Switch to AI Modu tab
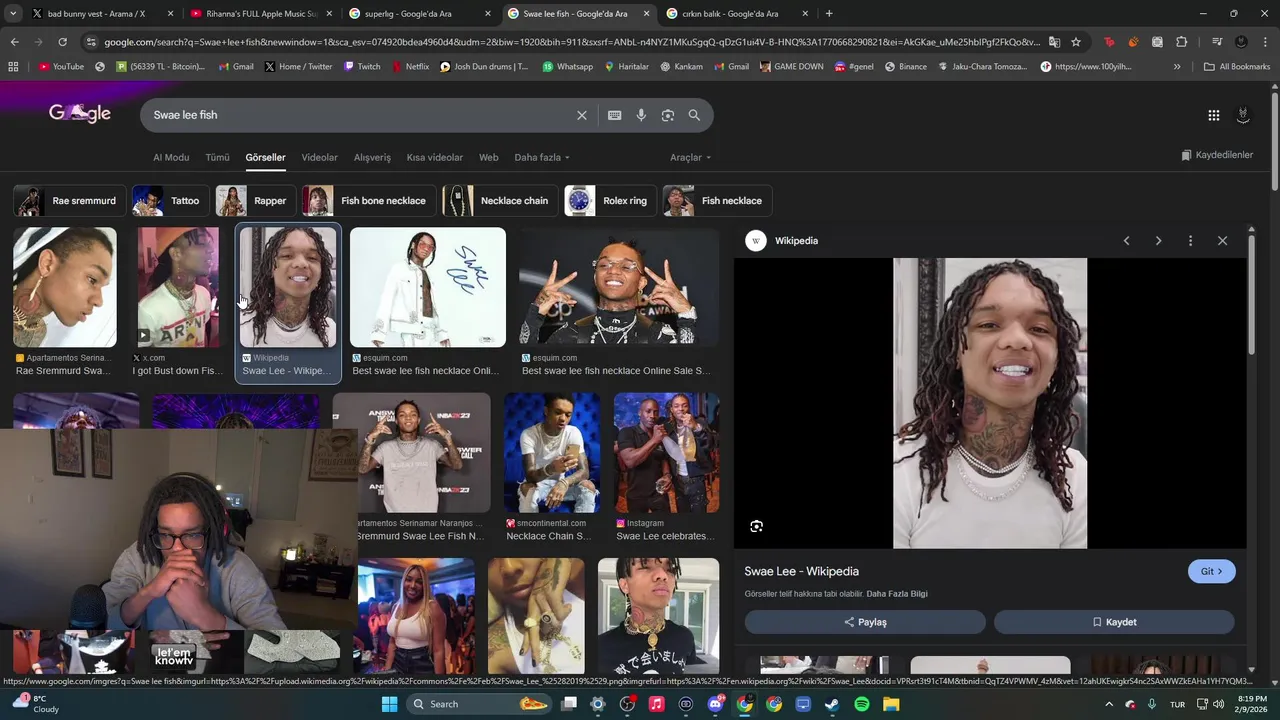Image resolution: width=1280 pixels, height=720 pixels. coord(171,158)
